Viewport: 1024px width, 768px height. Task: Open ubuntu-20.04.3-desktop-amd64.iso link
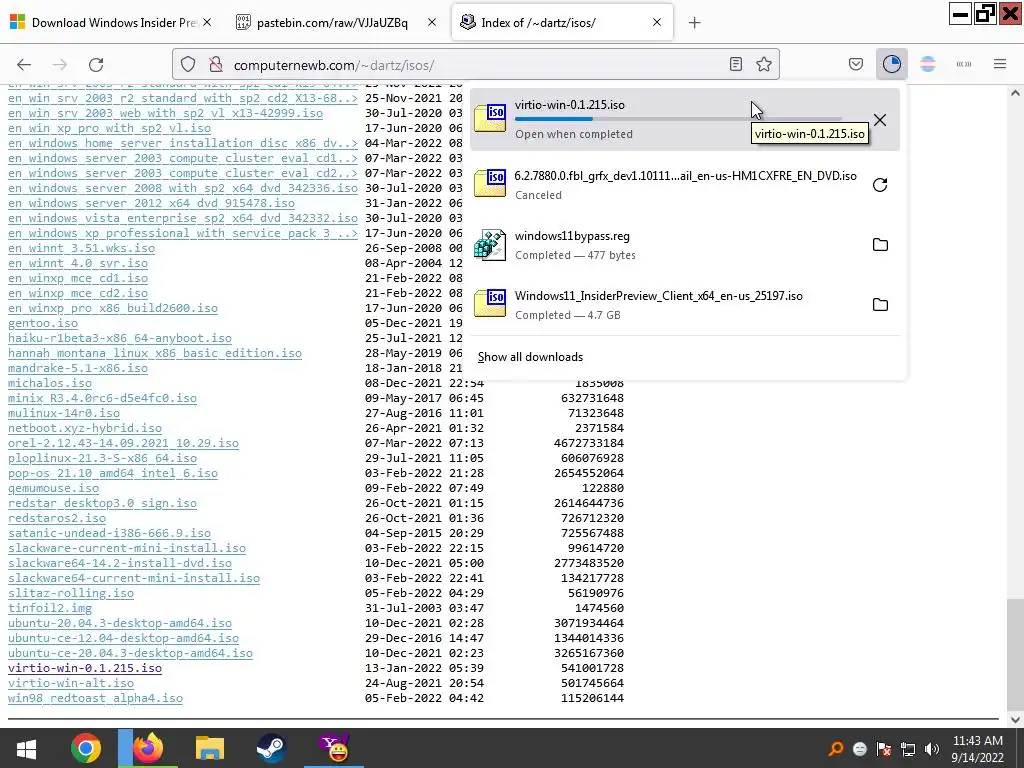[x=120, y=623]
